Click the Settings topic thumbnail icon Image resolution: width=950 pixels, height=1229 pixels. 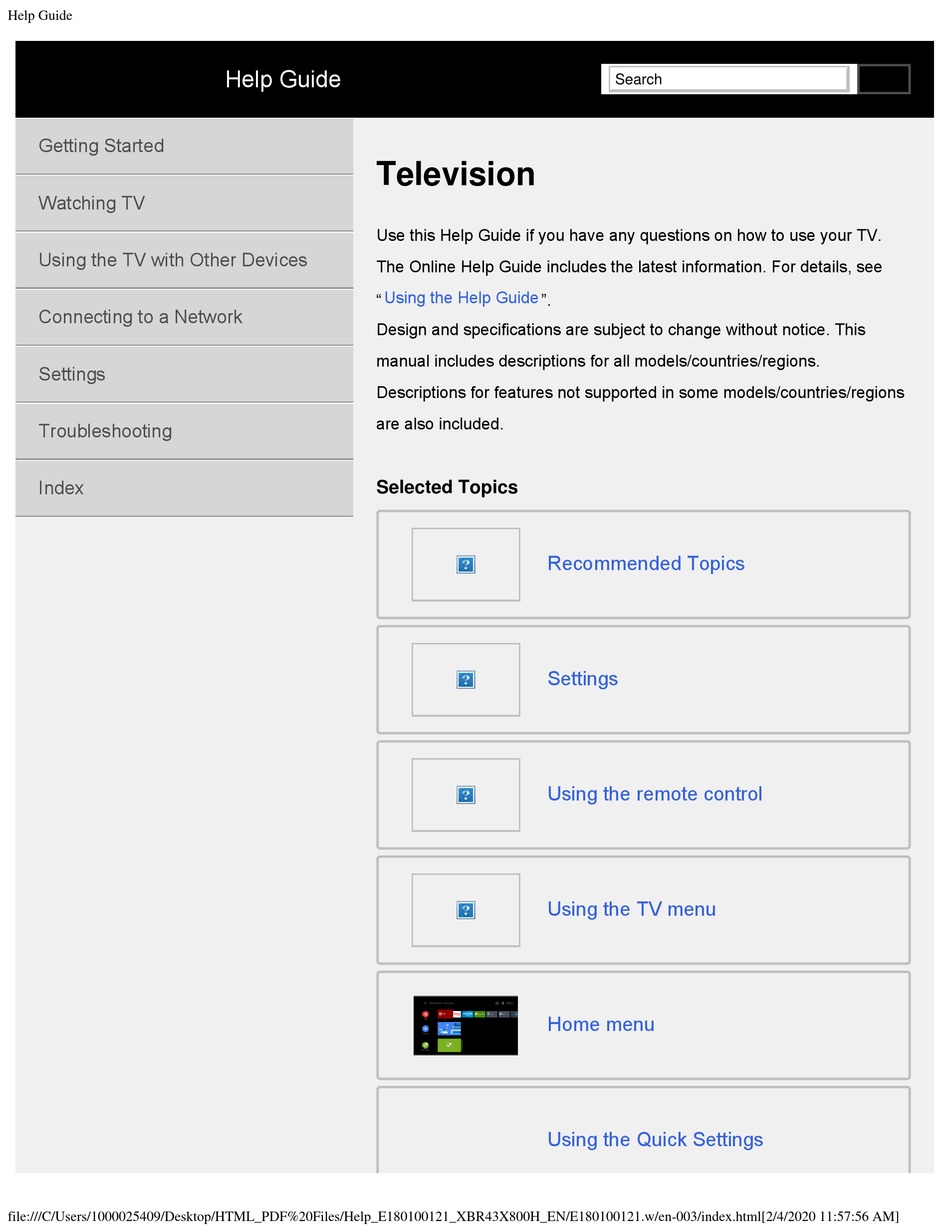click(465, 679)
